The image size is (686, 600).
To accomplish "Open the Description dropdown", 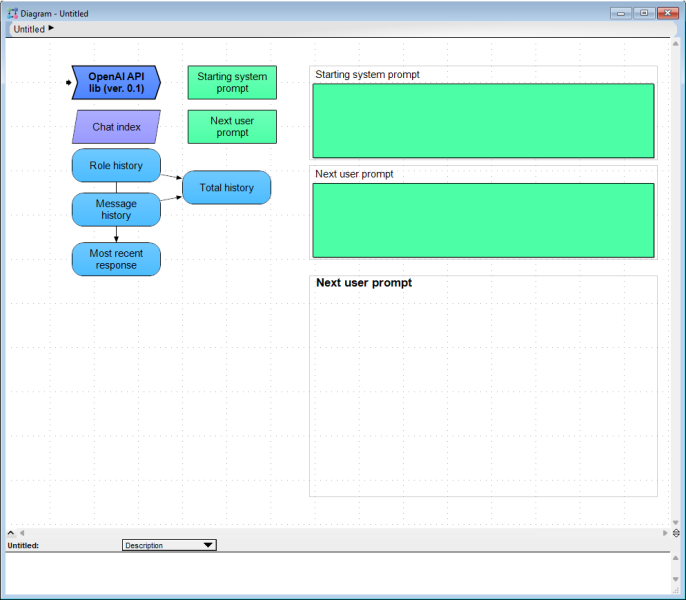I will pyautogui.click(x=169, y=545).
